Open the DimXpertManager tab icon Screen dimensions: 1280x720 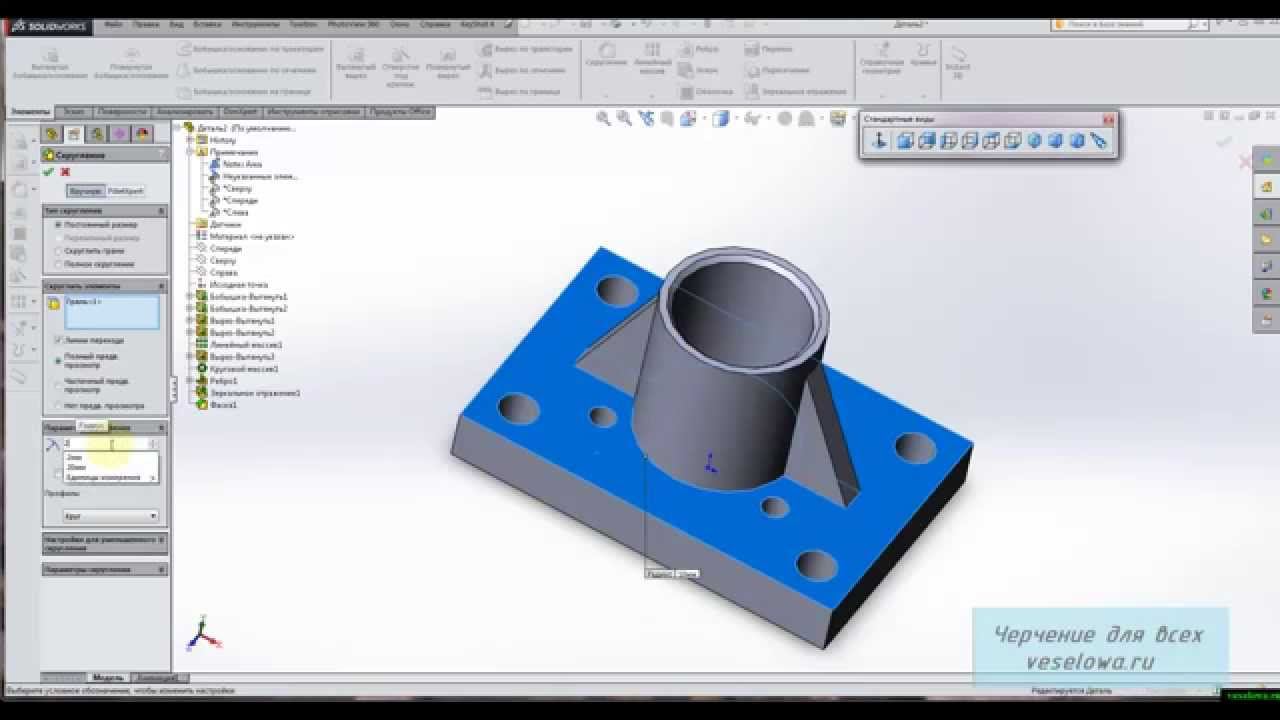pyautogui.click(x=119, y=134)
